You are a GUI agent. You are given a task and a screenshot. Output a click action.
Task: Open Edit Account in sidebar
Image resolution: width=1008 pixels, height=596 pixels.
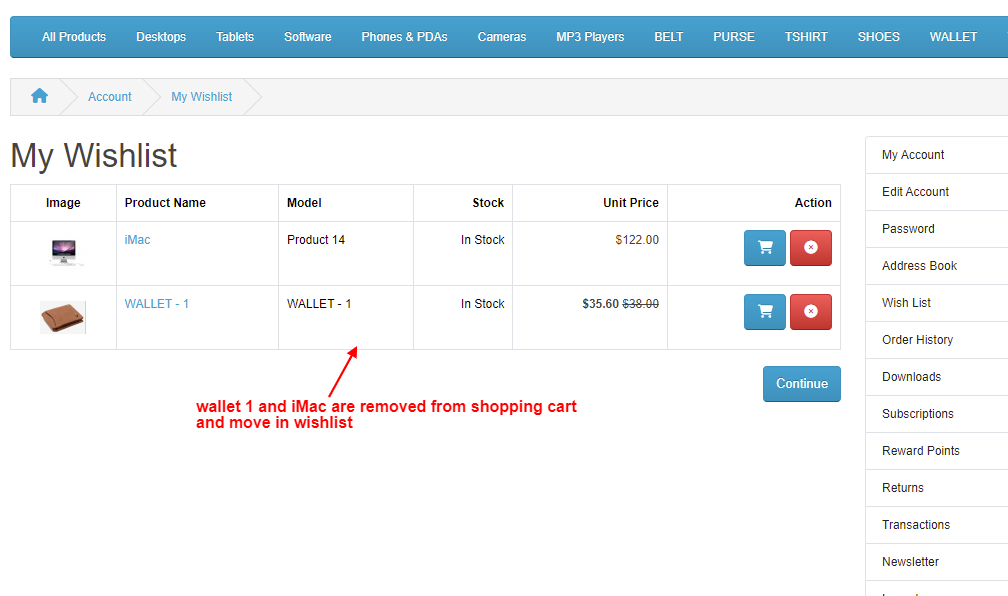tap(937, 192)
